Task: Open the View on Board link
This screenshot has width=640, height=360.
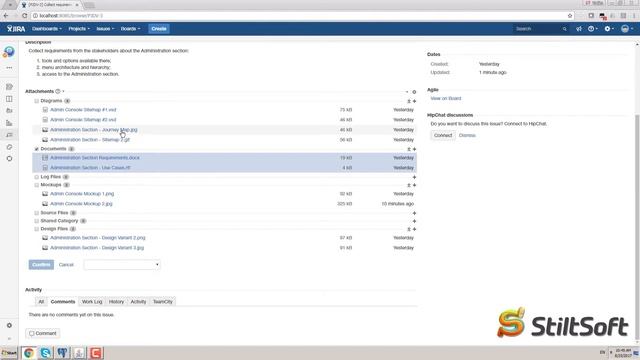Action: 446,98
